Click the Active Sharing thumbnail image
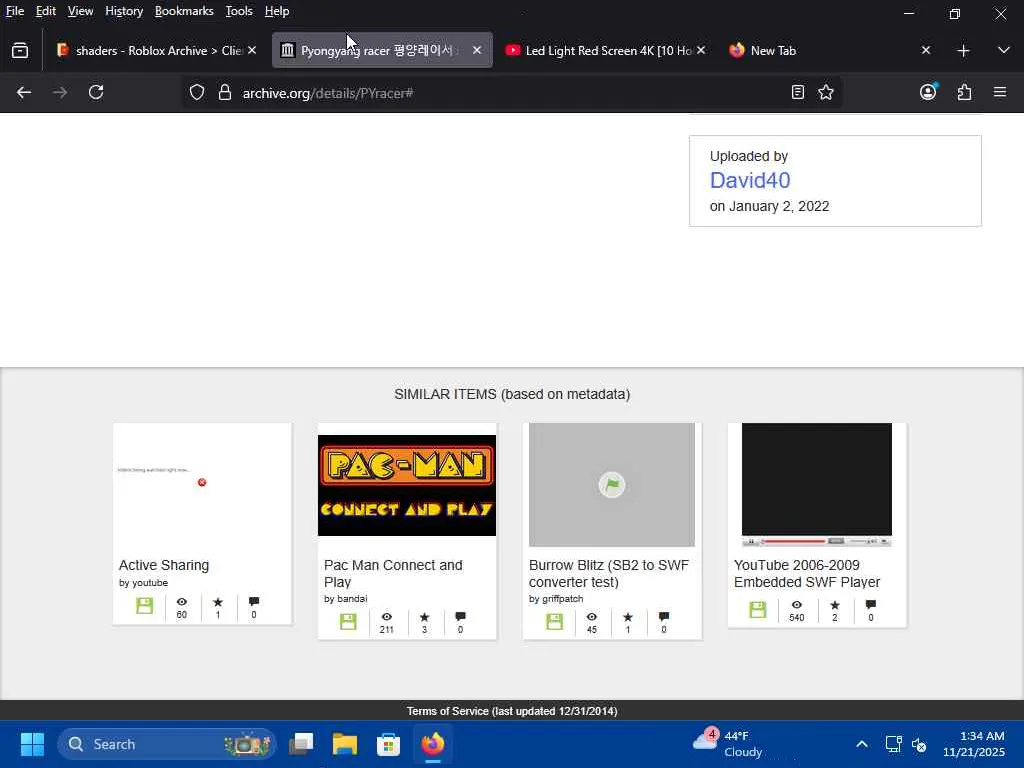The height and width of the screenshot is (768, 1024). 202,485
